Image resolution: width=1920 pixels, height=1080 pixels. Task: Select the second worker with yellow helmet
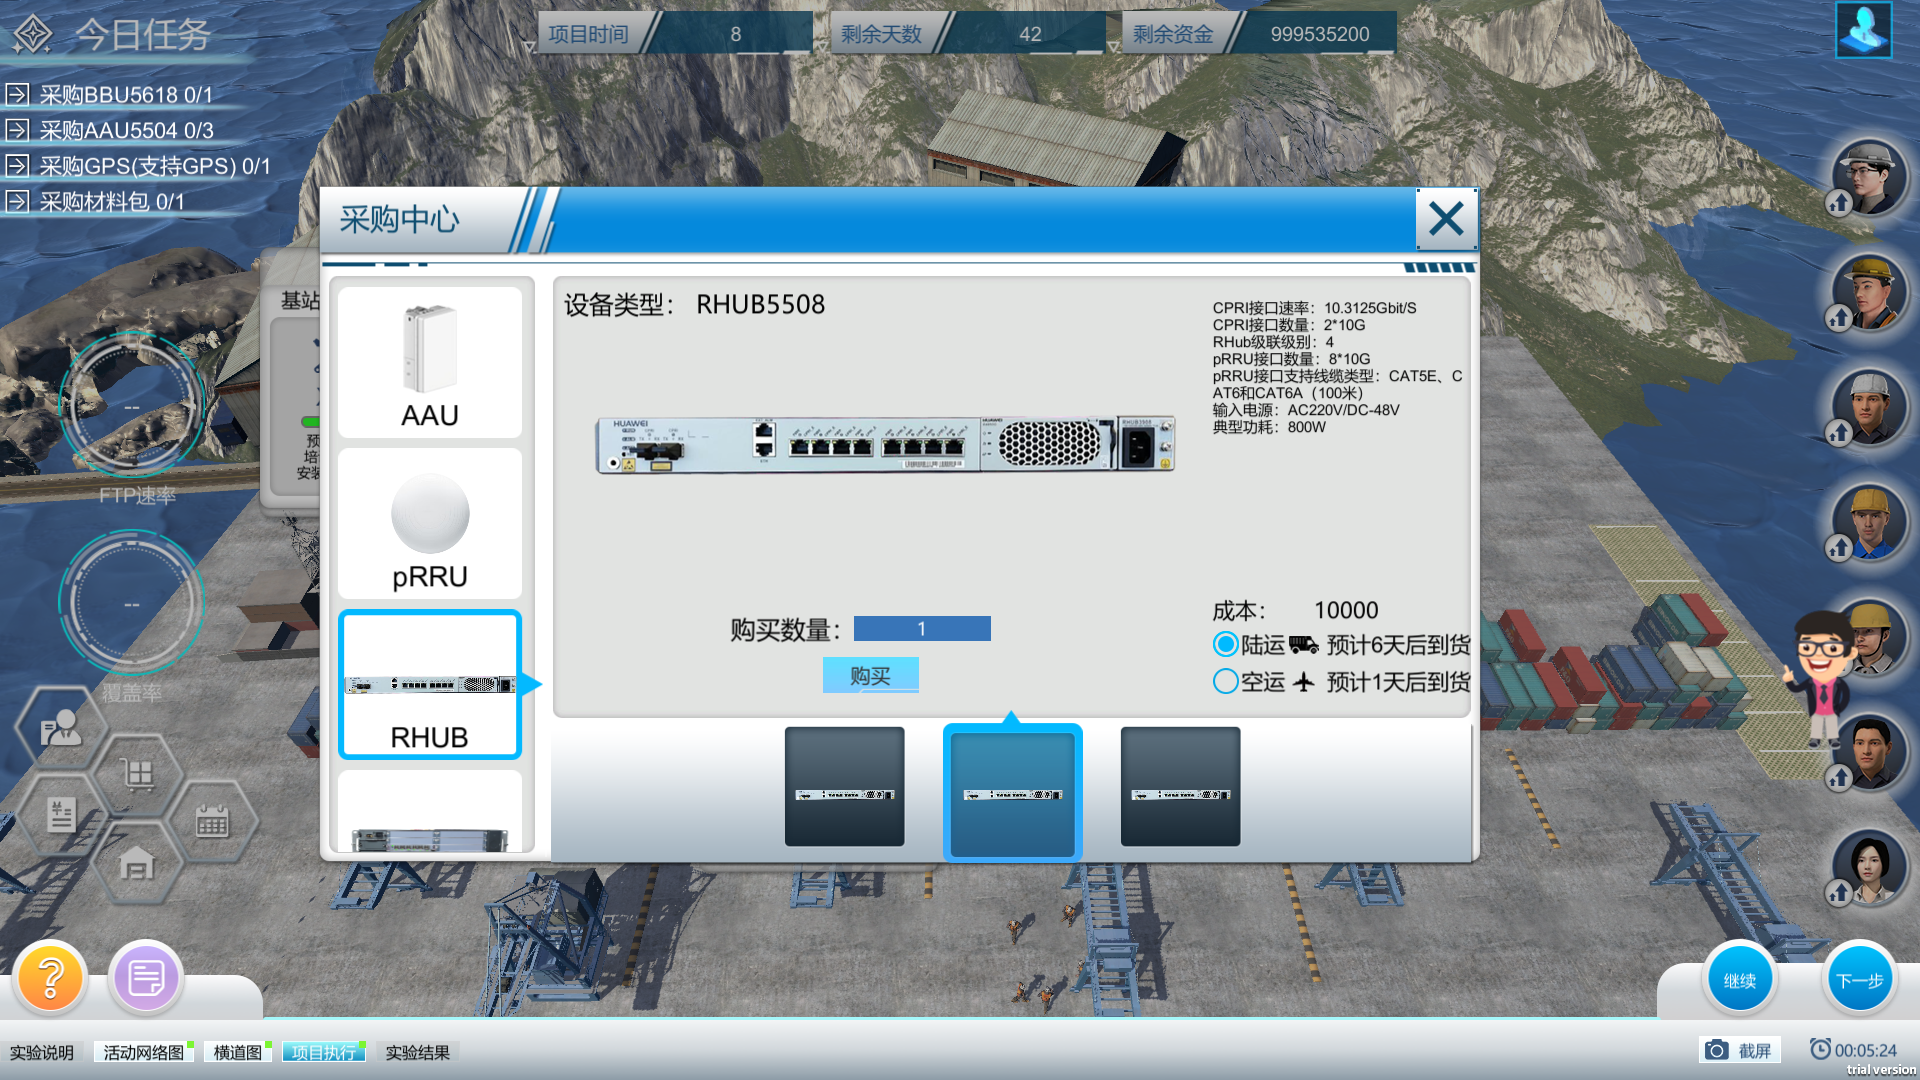point(1870,292)
